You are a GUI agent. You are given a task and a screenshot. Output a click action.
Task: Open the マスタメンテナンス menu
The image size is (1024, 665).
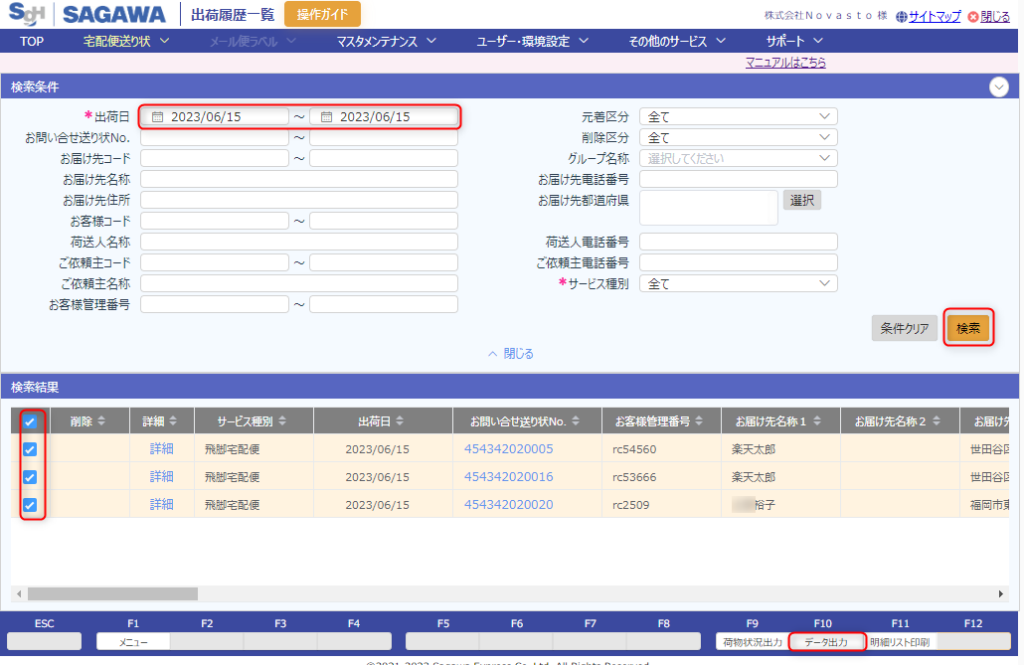pyautogui.click(x=386, y=41)
